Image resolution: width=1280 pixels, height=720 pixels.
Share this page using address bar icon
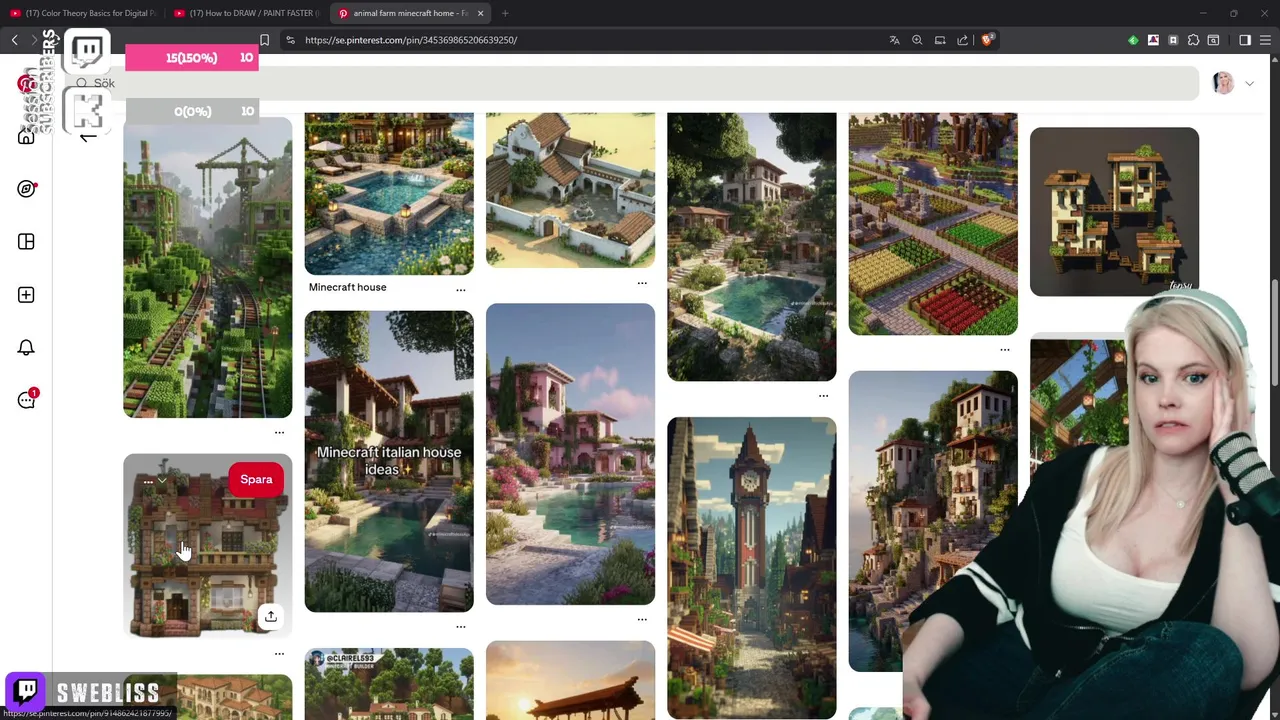(963, 40)
